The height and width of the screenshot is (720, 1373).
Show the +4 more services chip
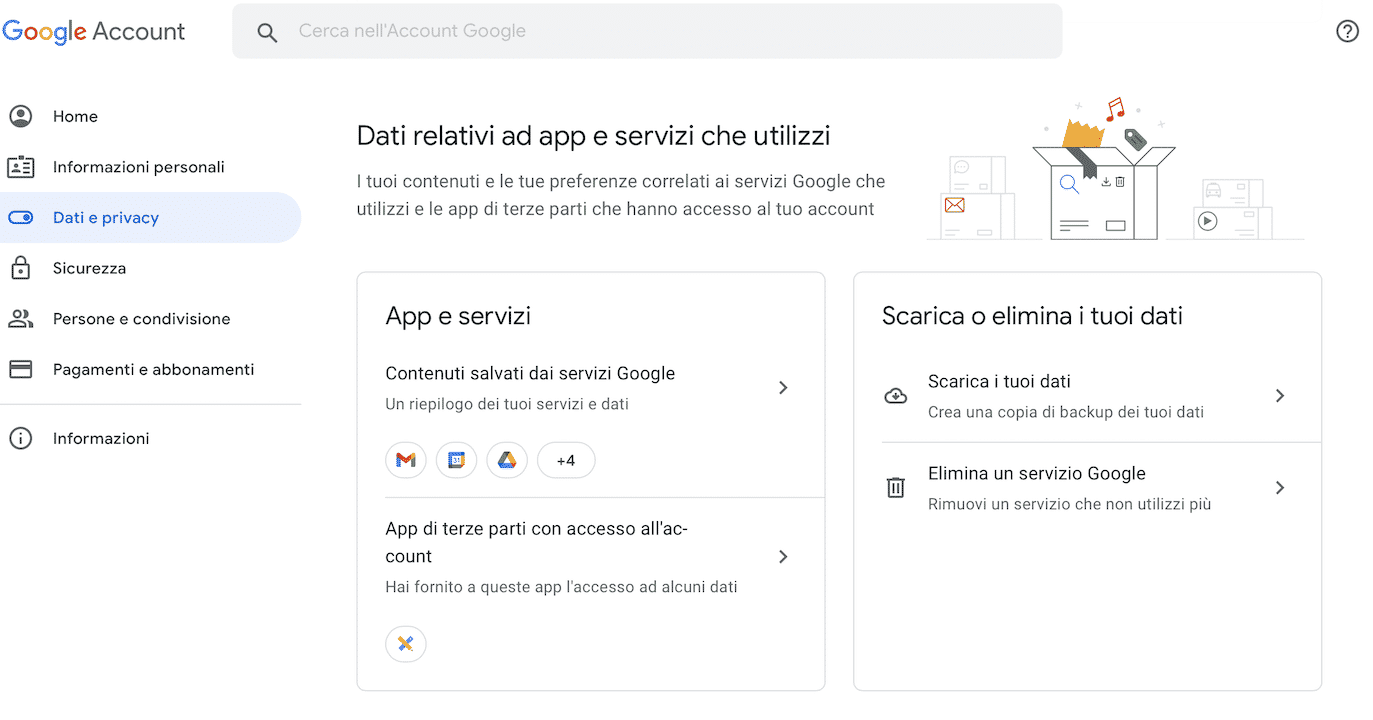pyautogui.click(x=566, y=460)
